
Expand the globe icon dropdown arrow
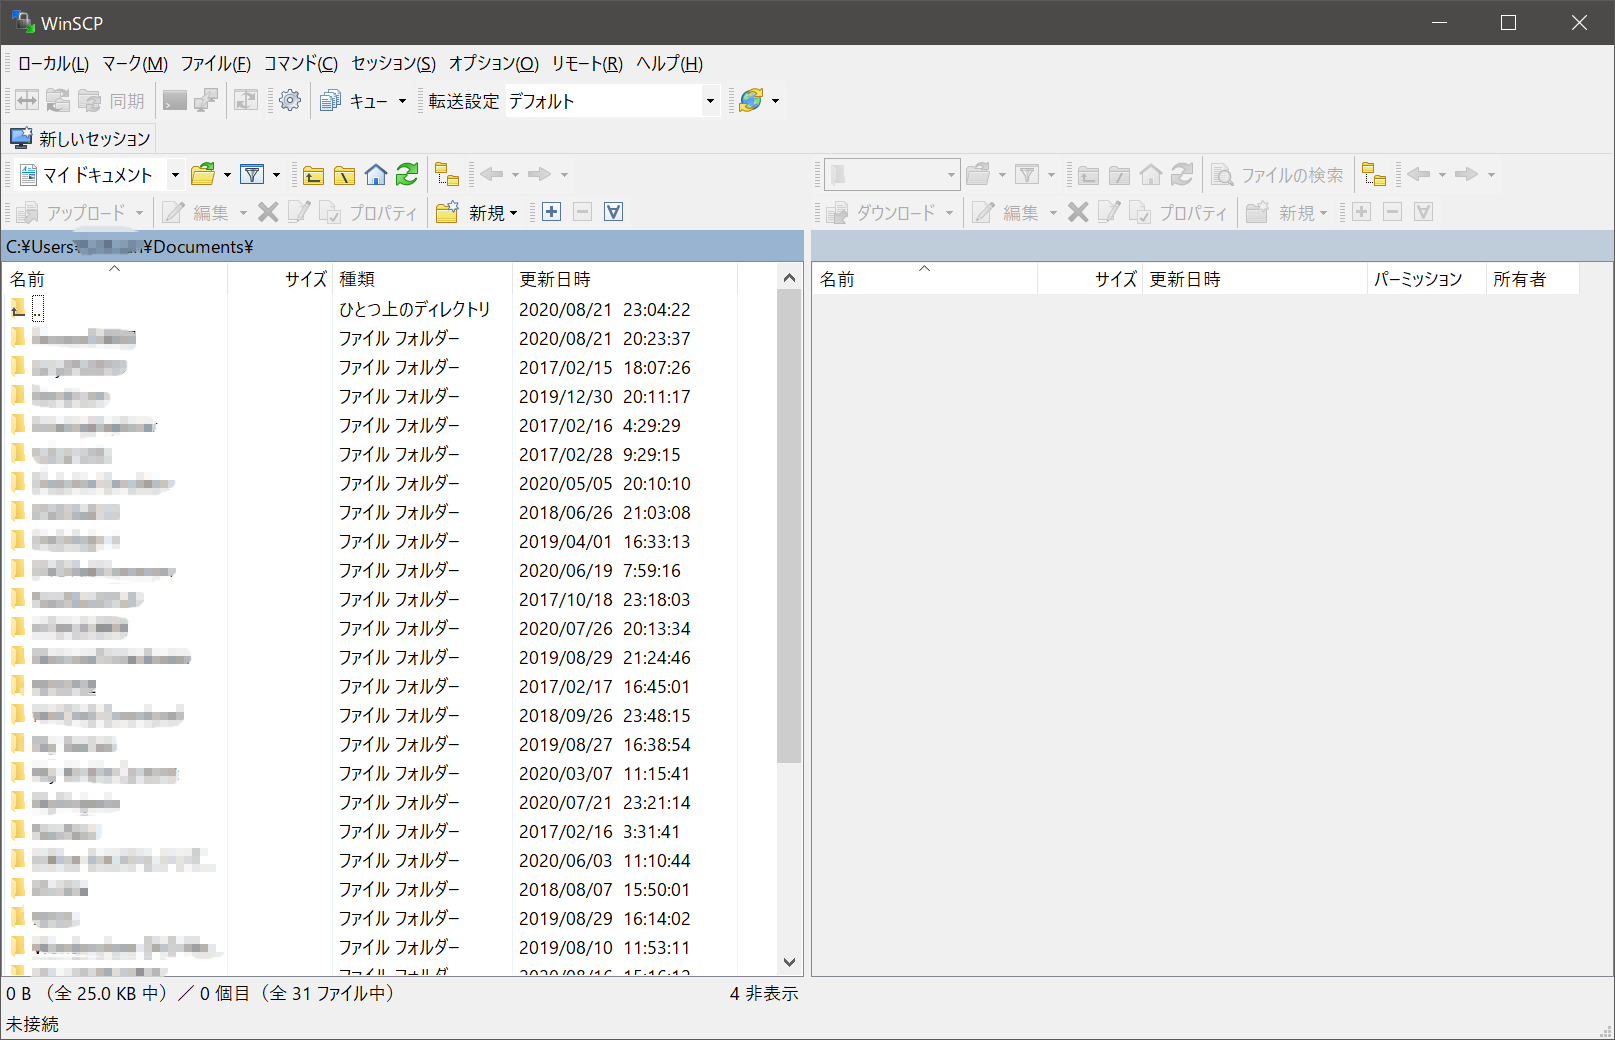pyautogui.click(x=775, y=101)
